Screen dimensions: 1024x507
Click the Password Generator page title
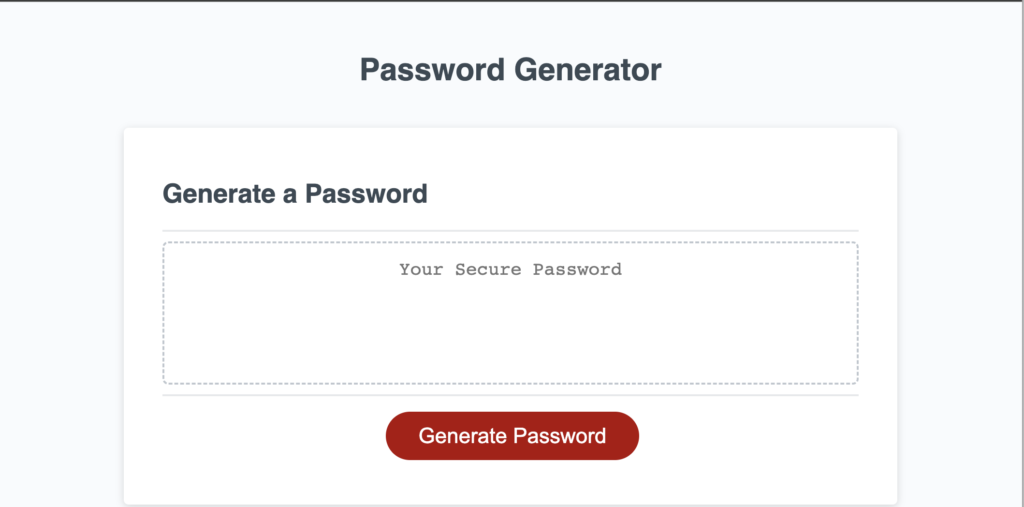(510, 70)
